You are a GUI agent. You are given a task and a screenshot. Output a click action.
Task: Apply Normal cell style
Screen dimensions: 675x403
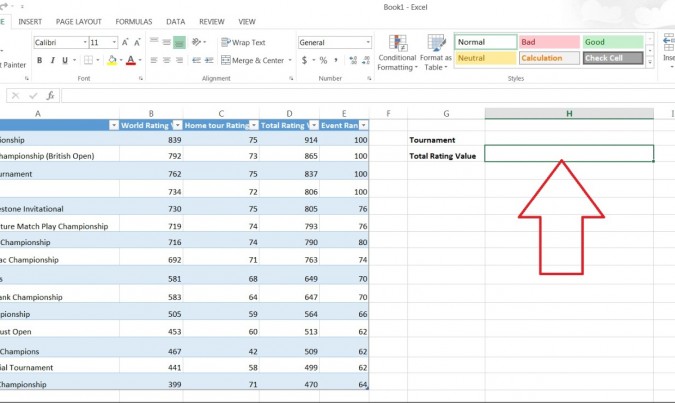(x=486, y=42)
